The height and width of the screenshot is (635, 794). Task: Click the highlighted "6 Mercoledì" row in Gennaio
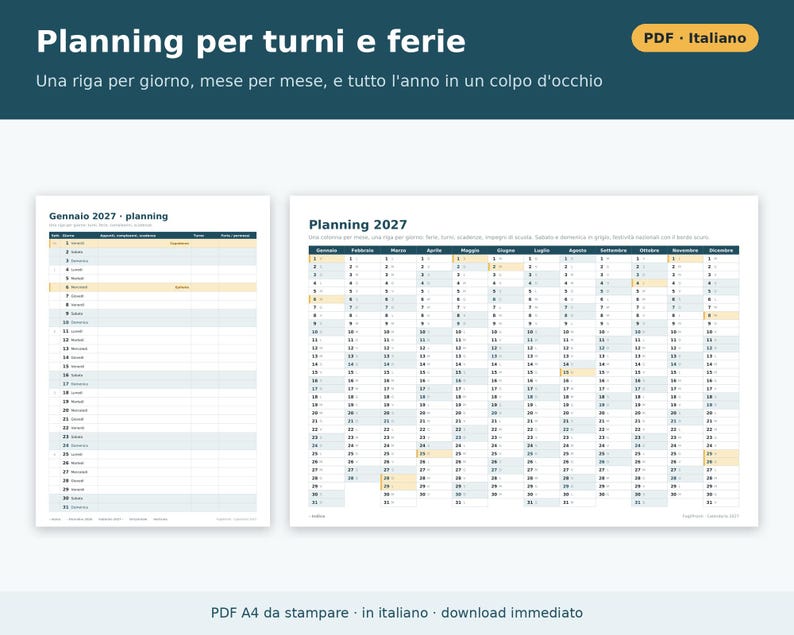tap(152, 287)
